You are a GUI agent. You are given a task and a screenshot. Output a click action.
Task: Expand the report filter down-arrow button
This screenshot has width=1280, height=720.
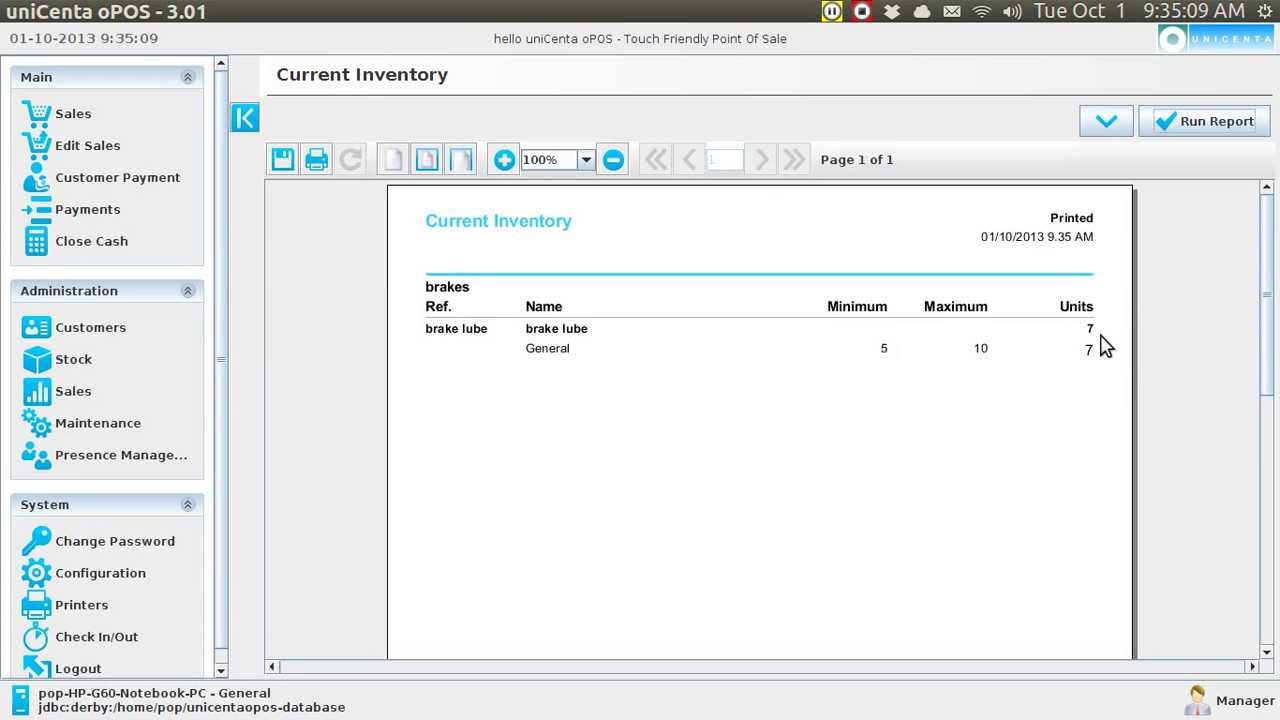click(x=1106, y=121)
